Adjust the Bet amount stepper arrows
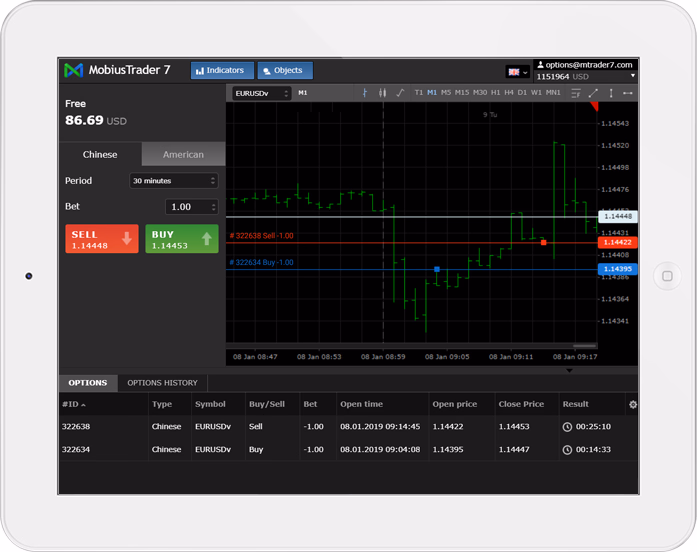The image size is (697, 552). 213,207
